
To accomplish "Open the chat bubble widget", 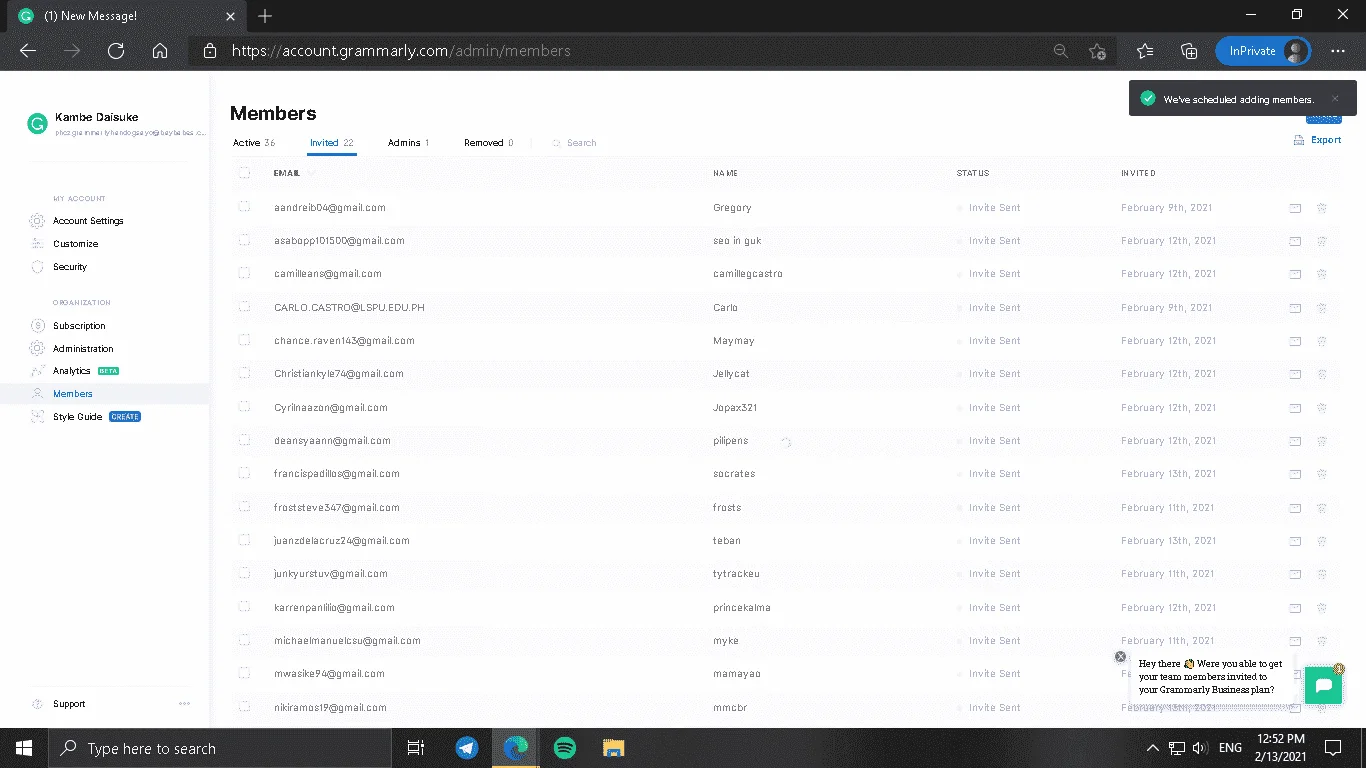I will point(1323,686).
